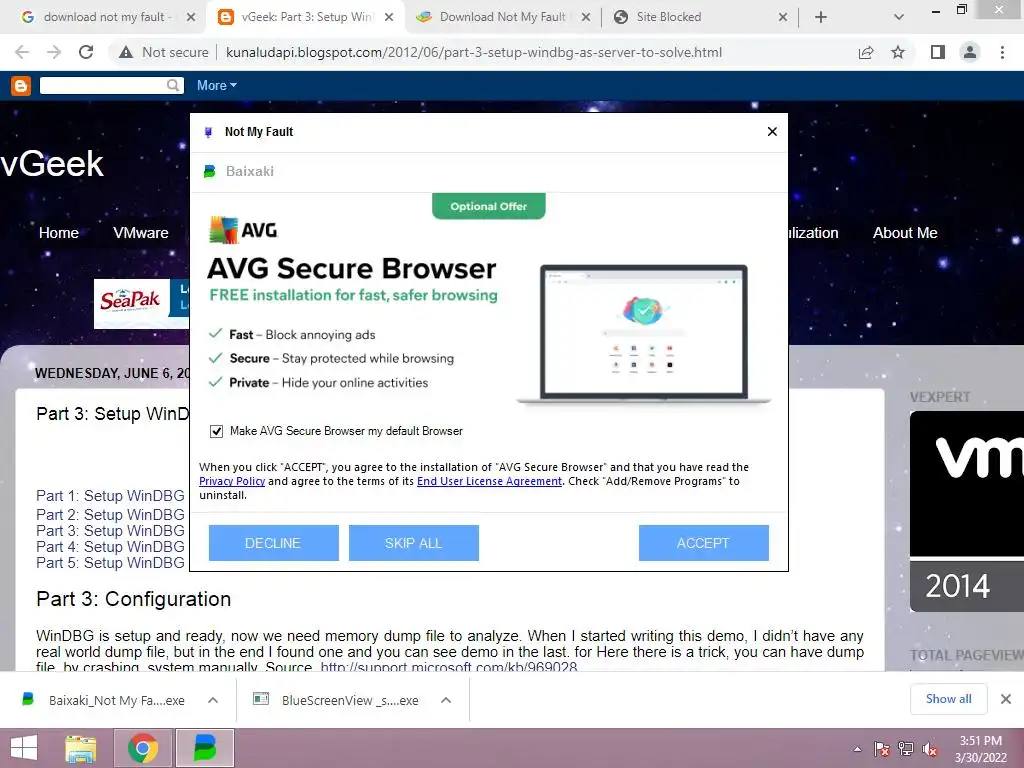
Task: Close the downloads bar
Action: (1006, 699)
